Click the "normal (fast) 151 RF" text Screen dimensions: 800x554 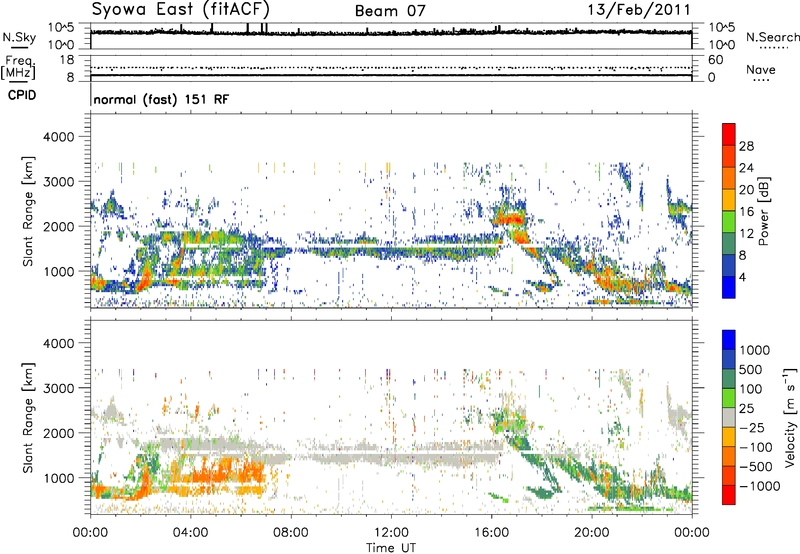coord(161,99)
